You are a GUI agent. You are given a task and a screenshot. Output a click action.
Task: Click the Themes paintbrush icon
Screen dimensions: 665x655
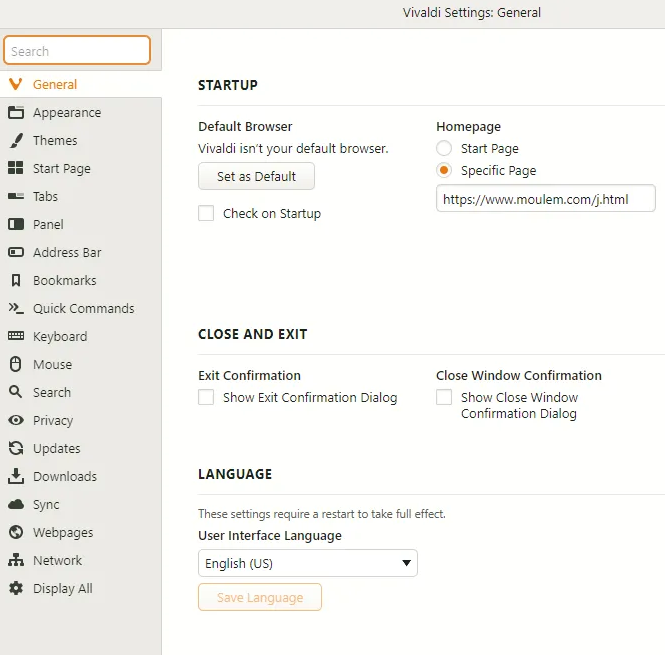[x=16, y=141]
